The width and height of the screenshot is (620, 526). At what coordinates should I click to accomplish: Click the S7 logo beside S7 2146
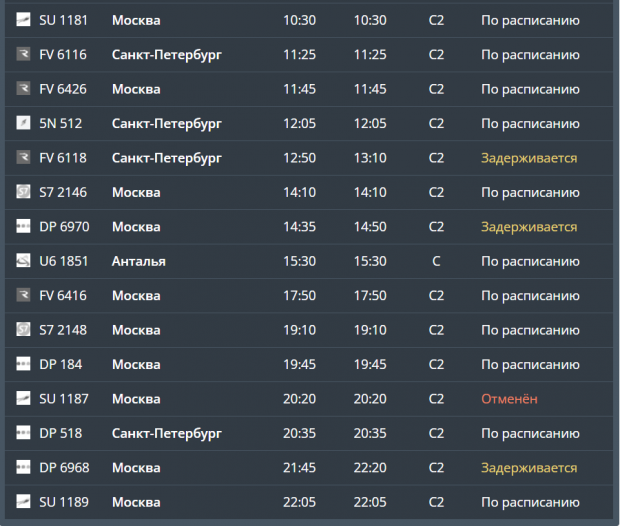coord(23,191)
